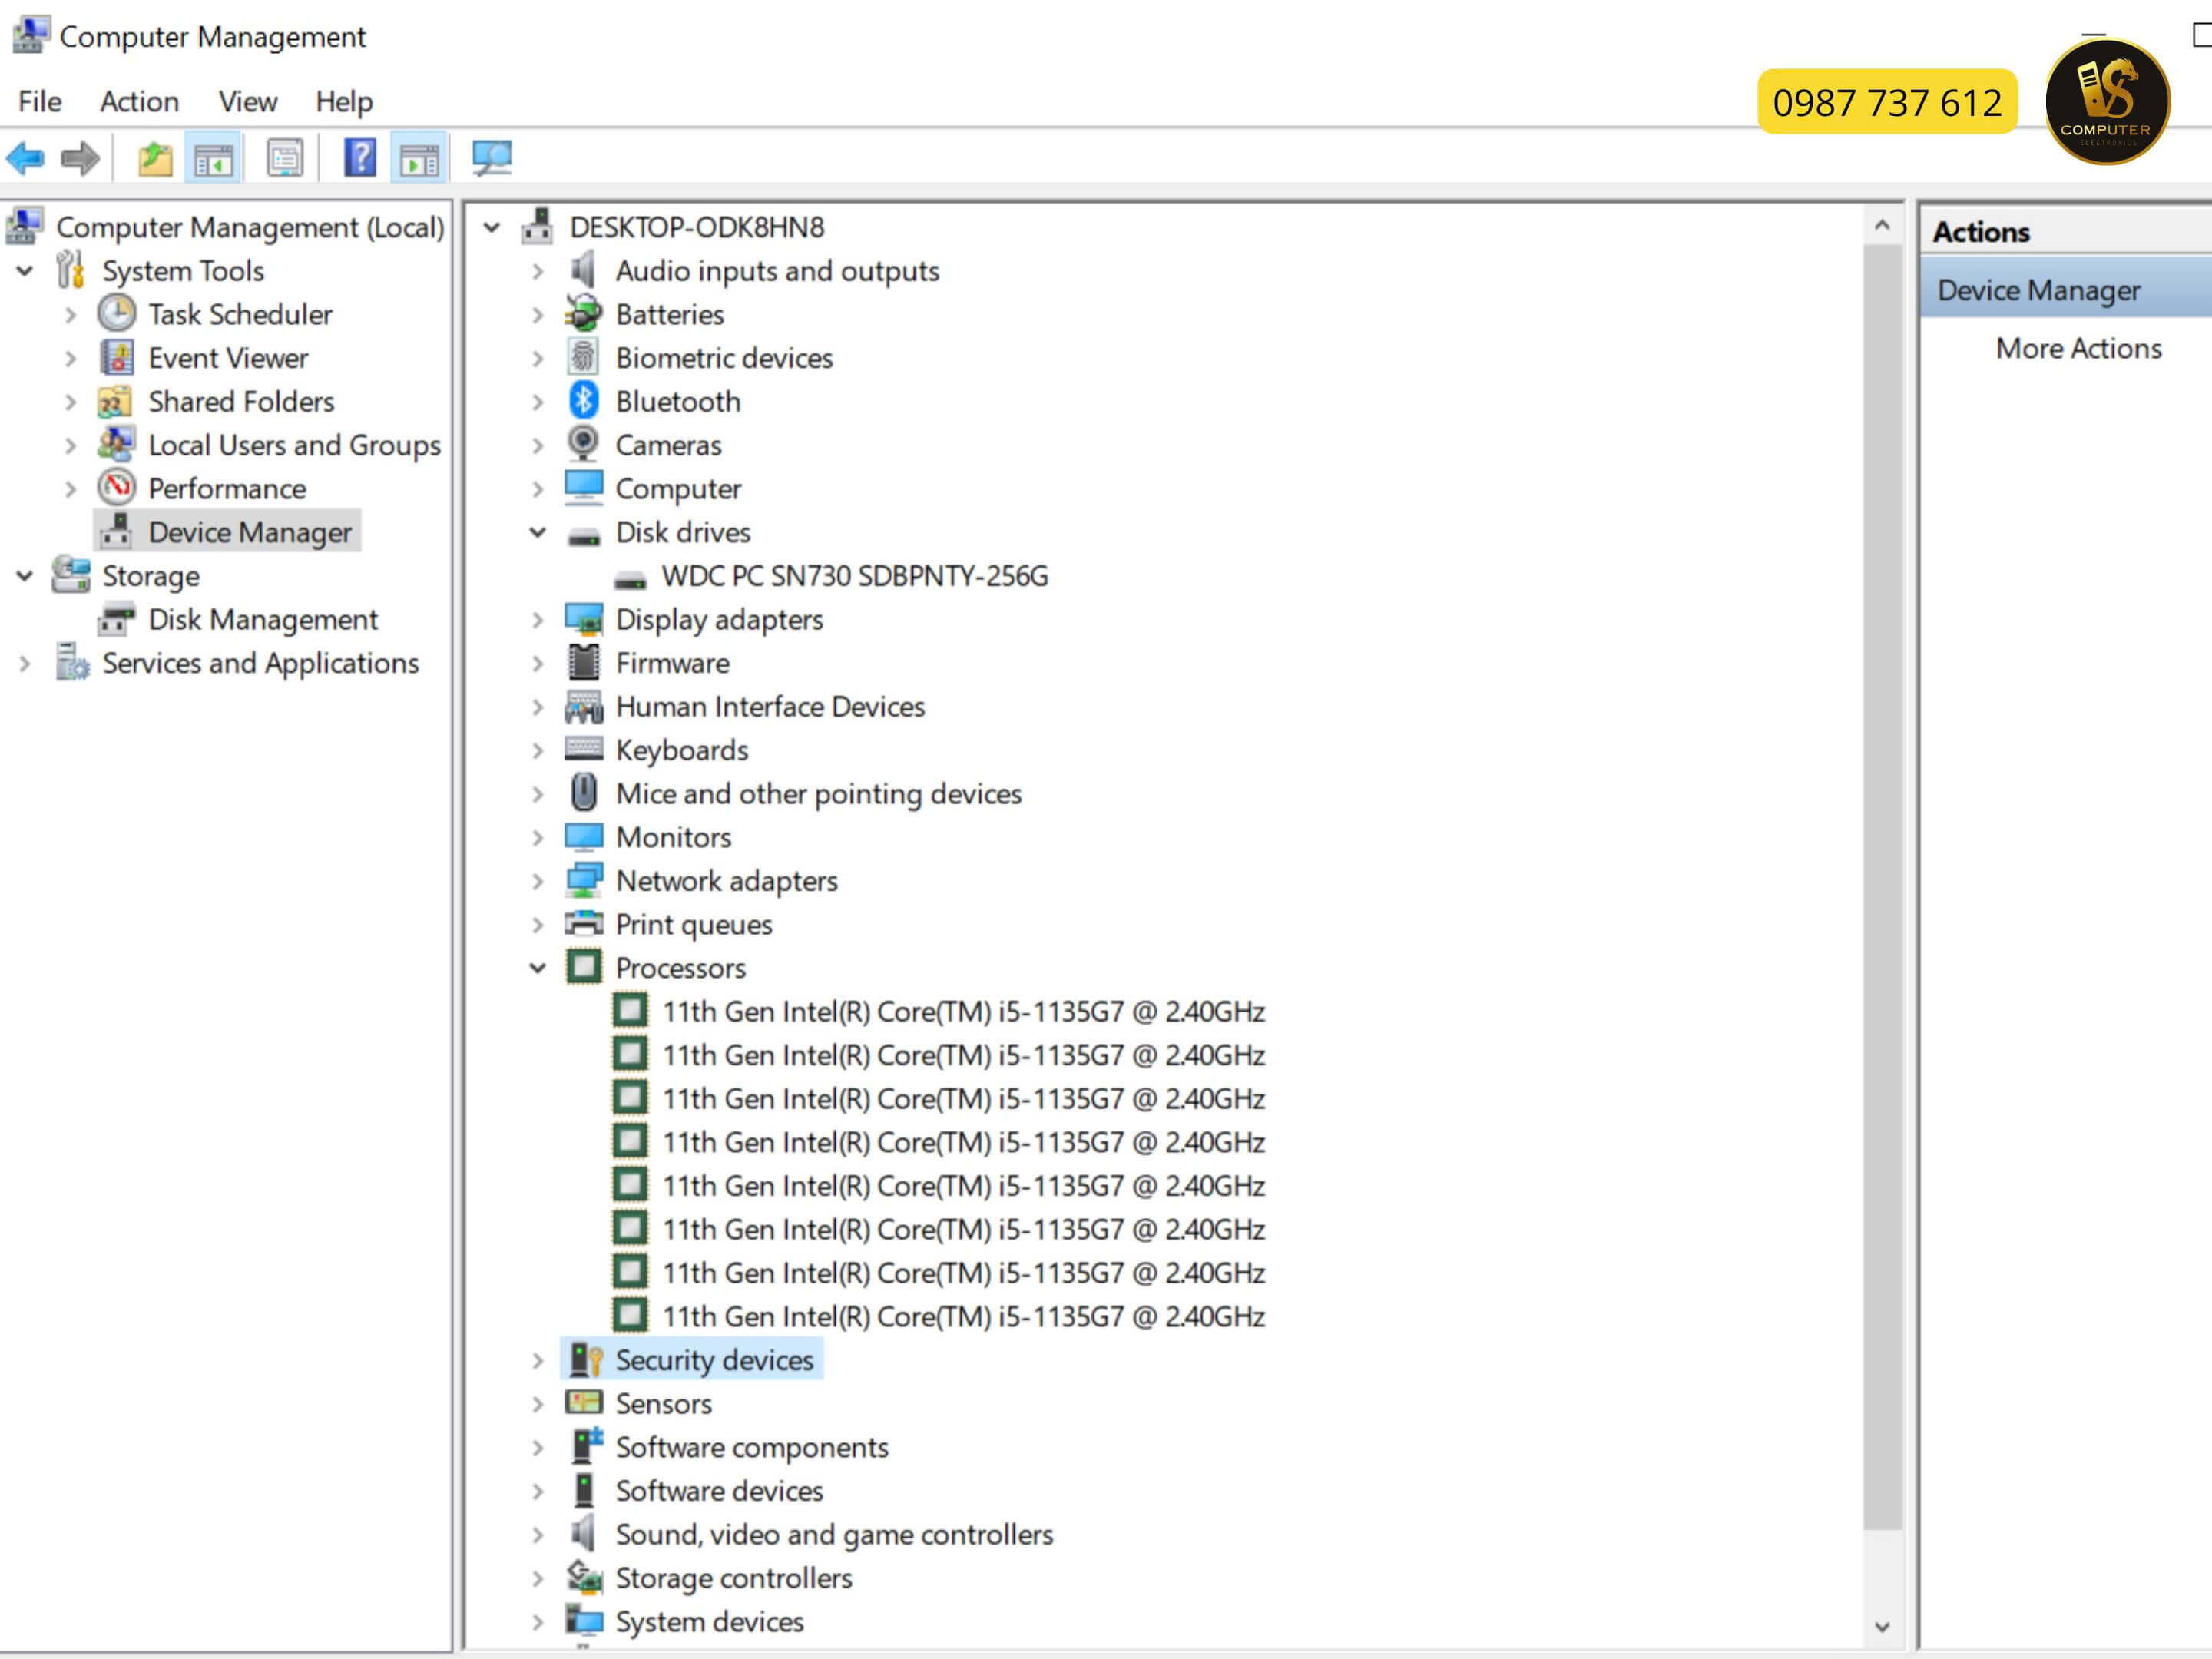
Task: Click the Forward arrow toolbar icon
Action: [x=80, y=158]
